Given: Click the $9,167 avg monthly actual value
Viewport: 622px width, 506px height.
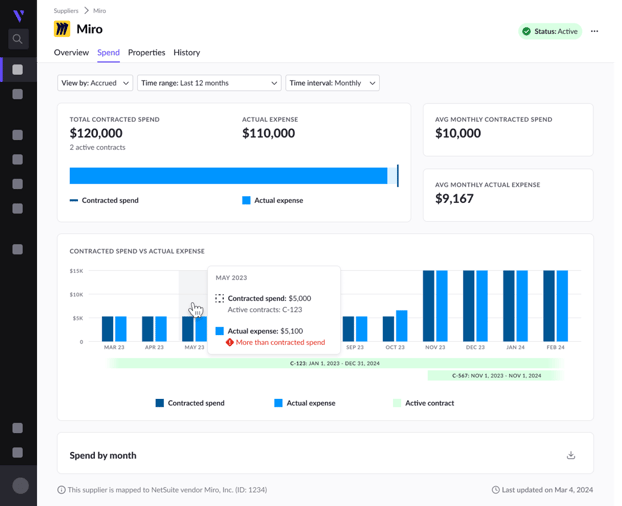Looking at the screenshot, I should [x=454, y=198].
